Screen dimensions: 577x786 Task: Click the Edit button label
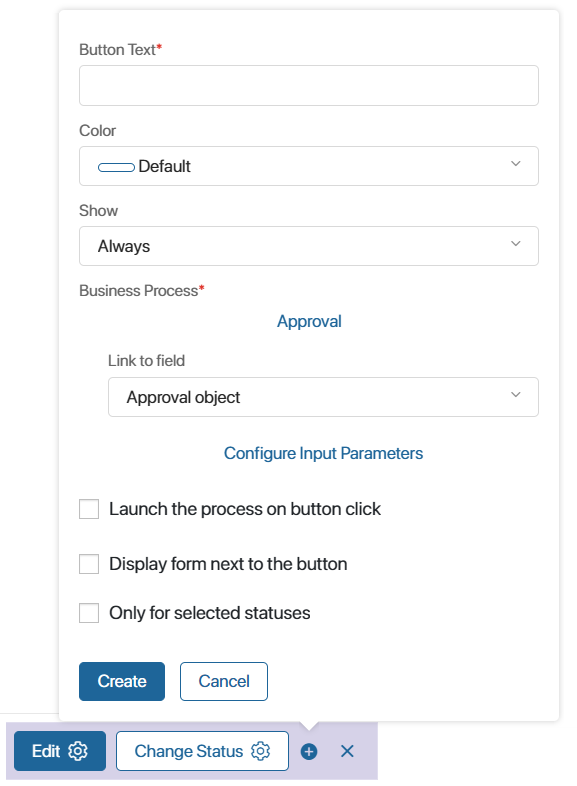[46, 751]
